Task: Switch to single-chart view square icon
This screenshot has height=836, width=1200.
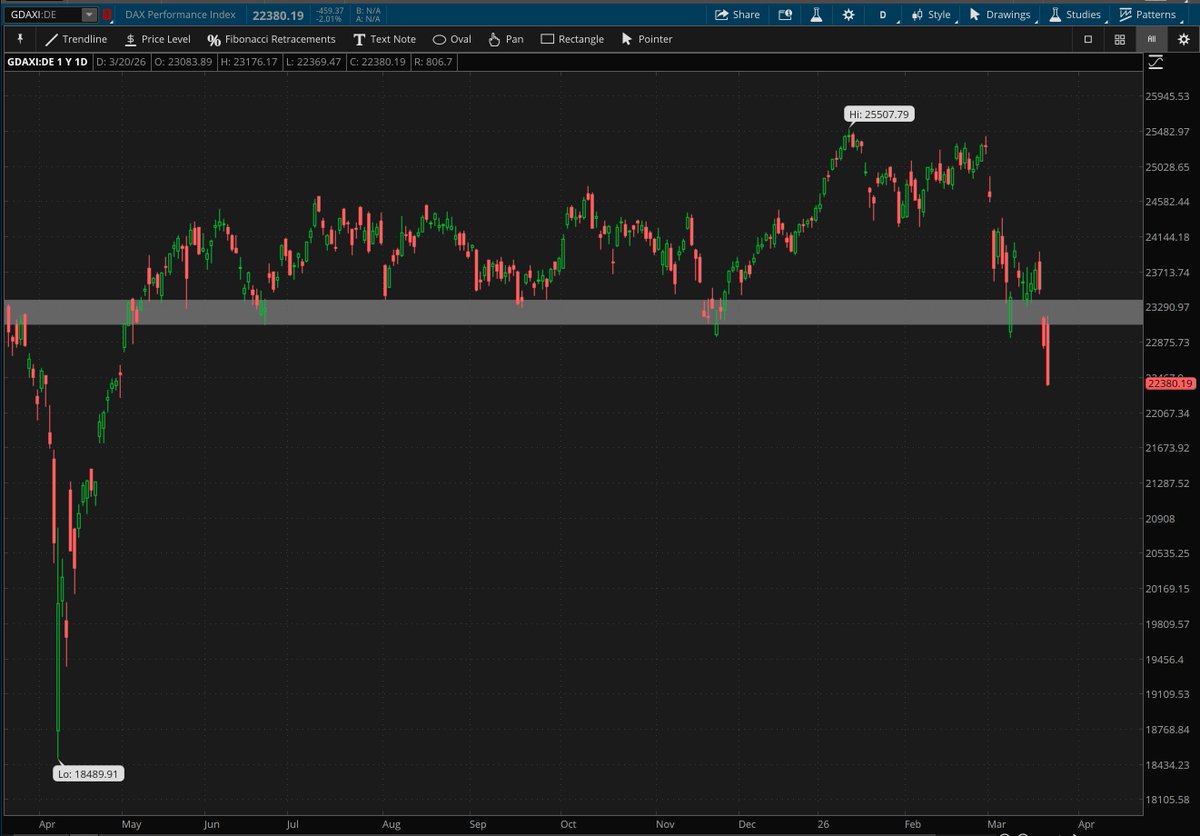Action: click(x=1088, y=39)
